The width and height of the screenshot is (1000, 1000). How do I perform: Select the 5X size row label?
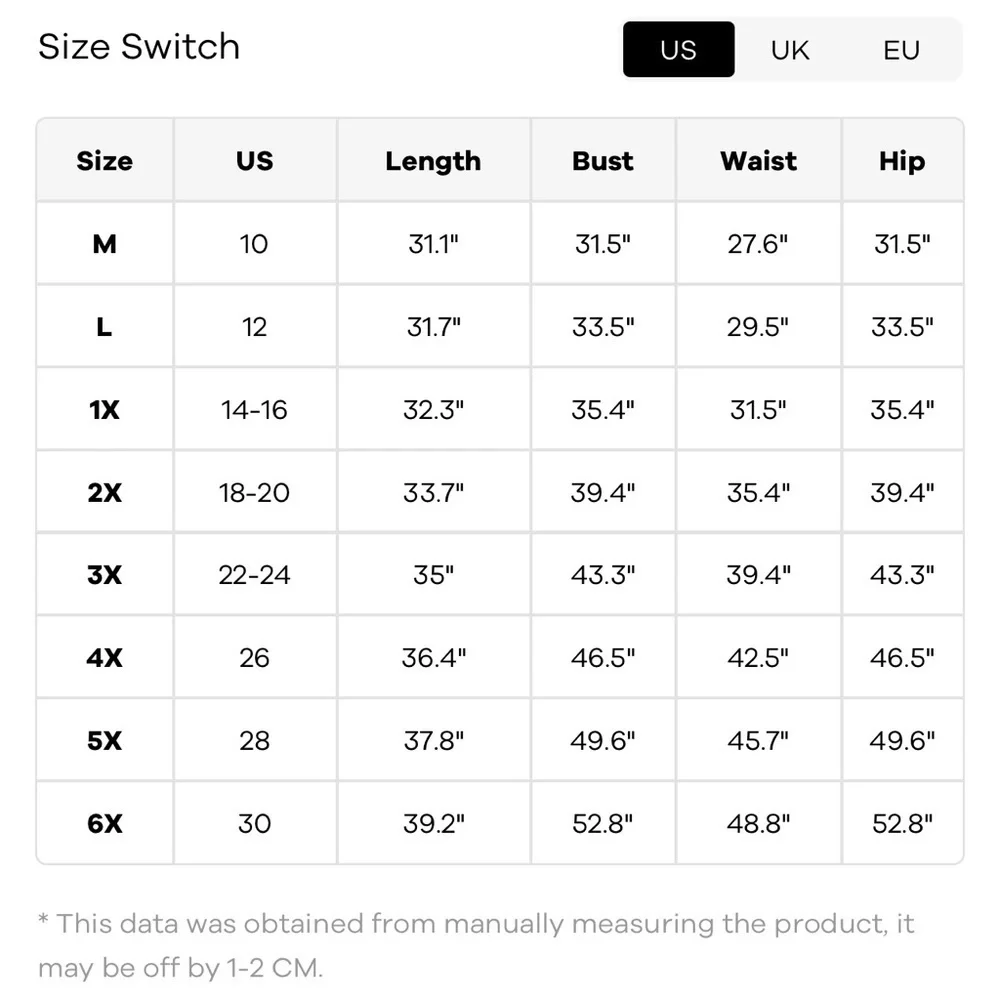tap(104, 741)
